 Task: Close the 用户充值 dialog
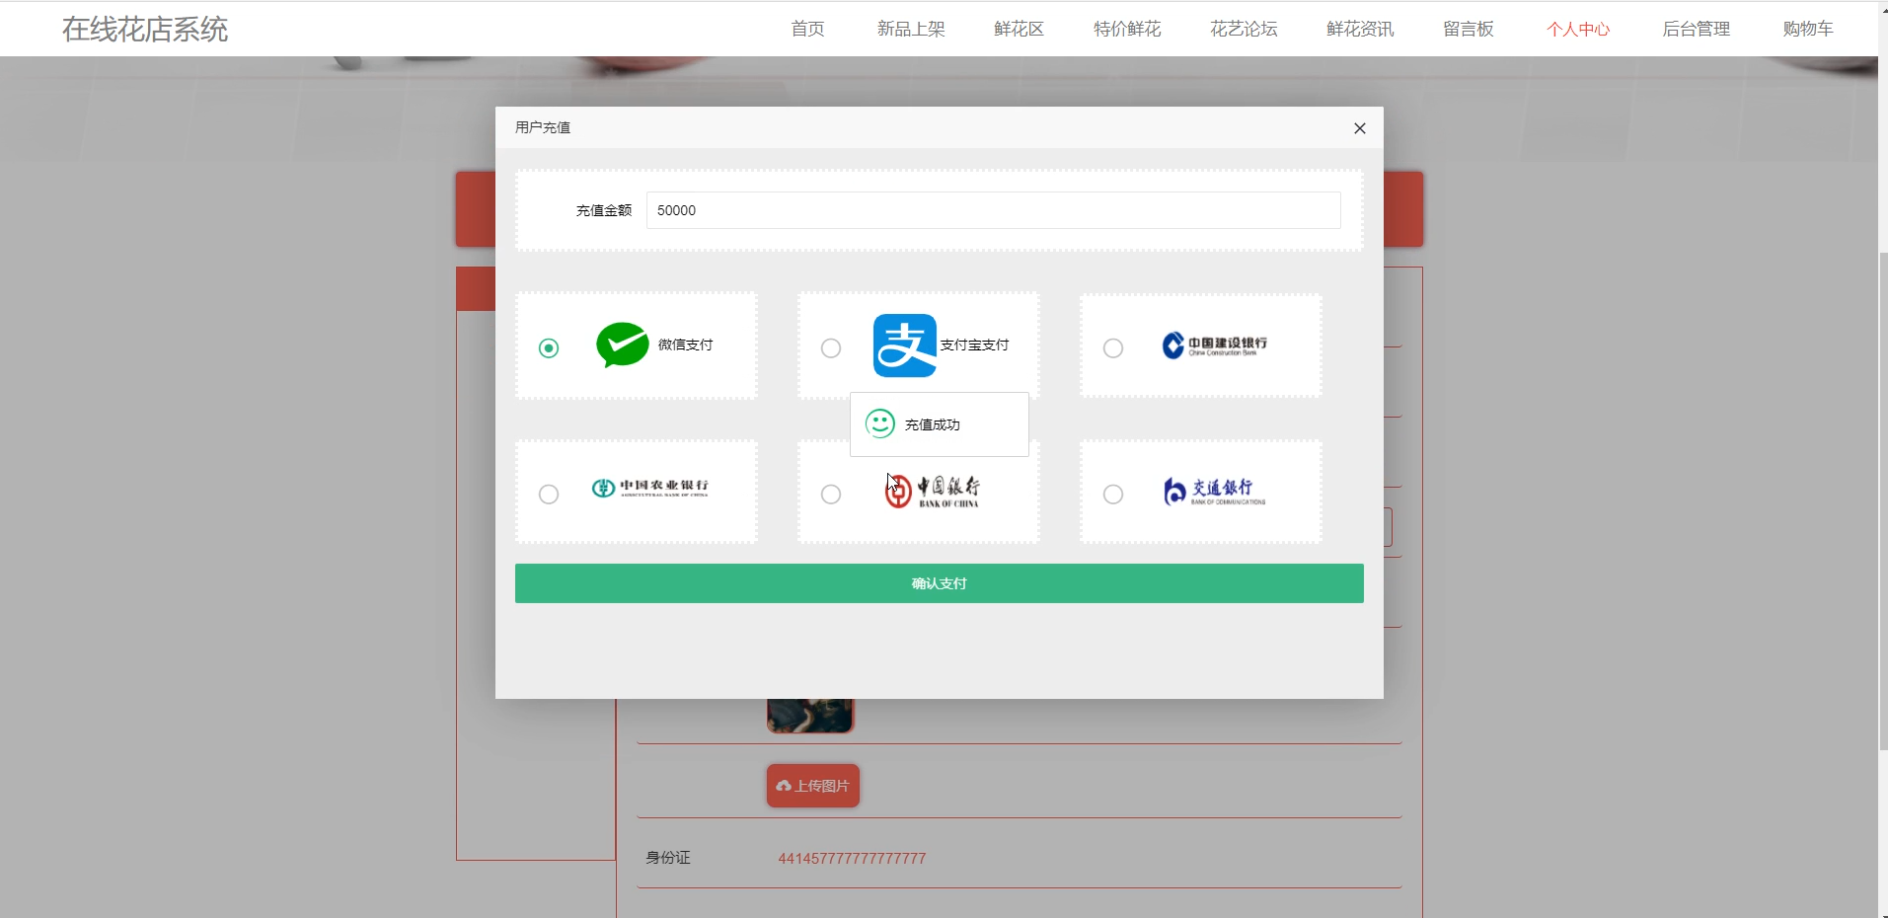(1359, 128)
